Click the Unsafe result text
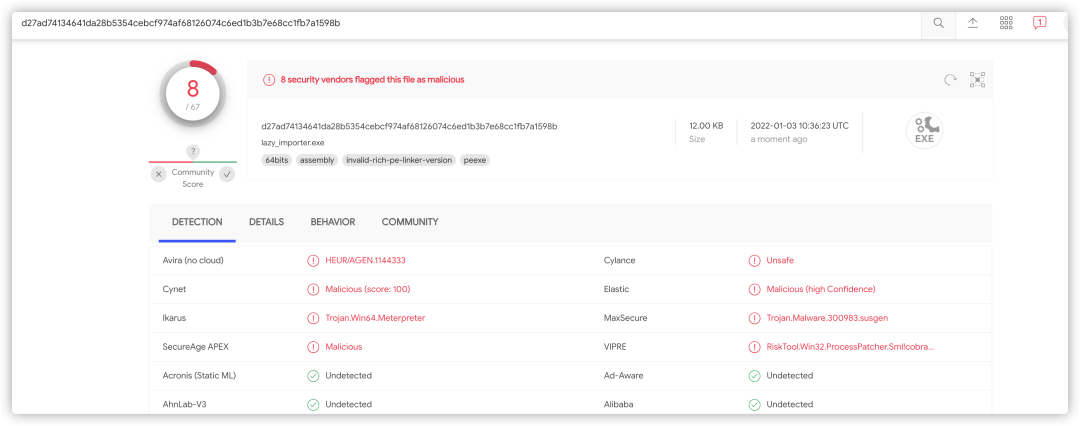 click(780, 261)
